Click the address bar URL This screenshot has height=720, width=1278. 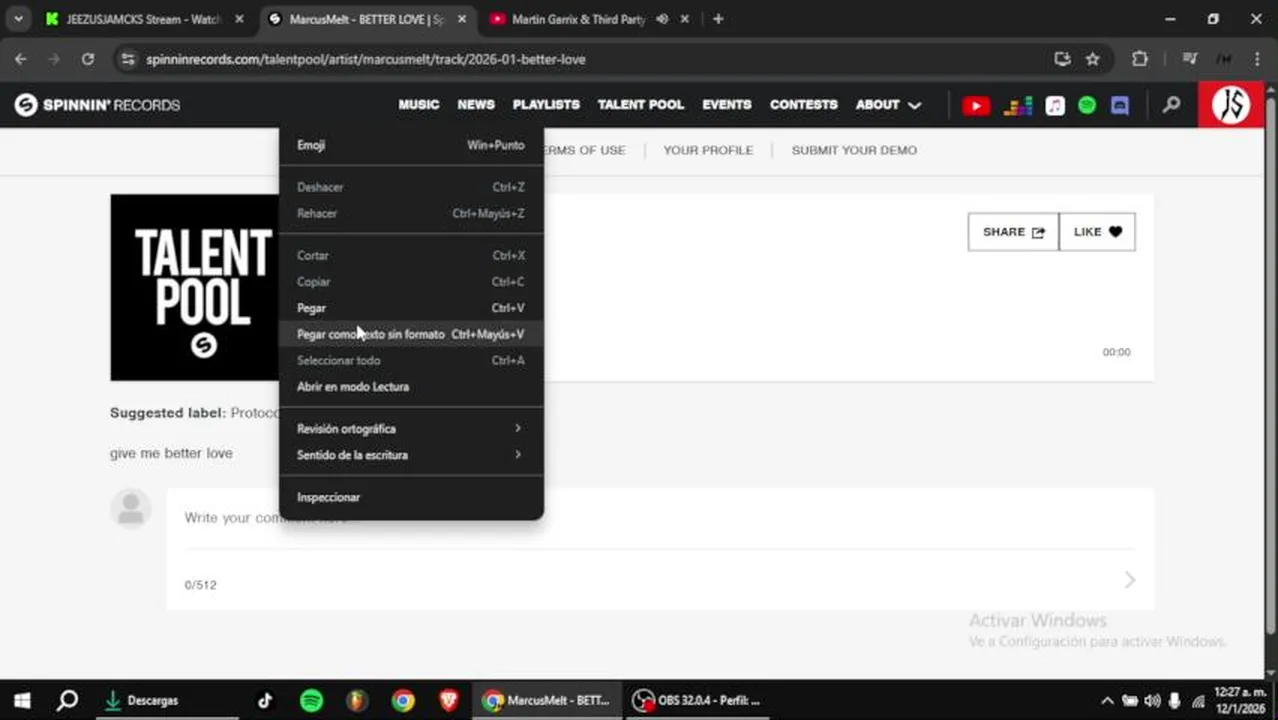[366, 59]
